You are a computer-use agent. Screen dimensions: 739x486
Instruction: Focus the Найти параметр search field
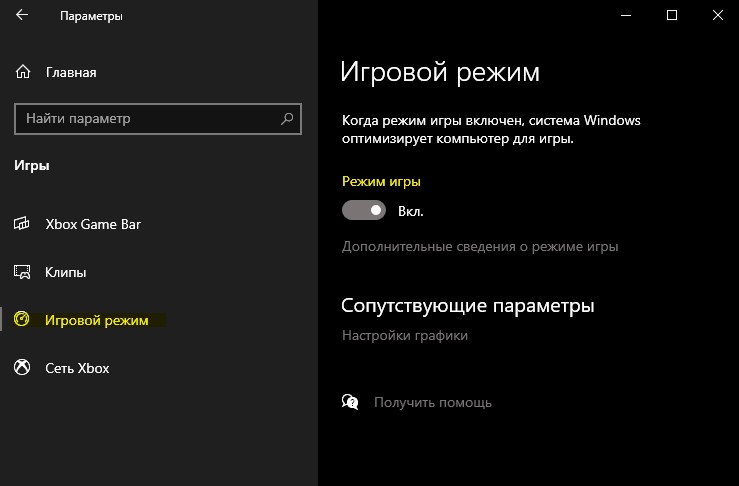pyautogui.click(x=158, y=119)
